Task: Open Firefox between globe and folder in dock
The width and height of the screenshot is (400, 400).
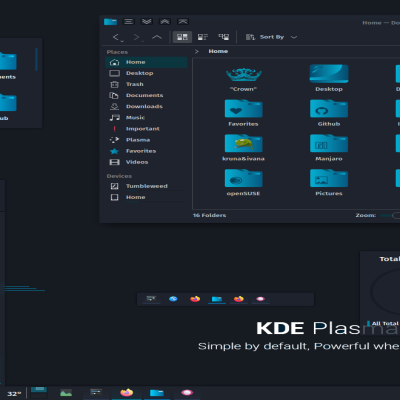Action: [x=195, y=299]
